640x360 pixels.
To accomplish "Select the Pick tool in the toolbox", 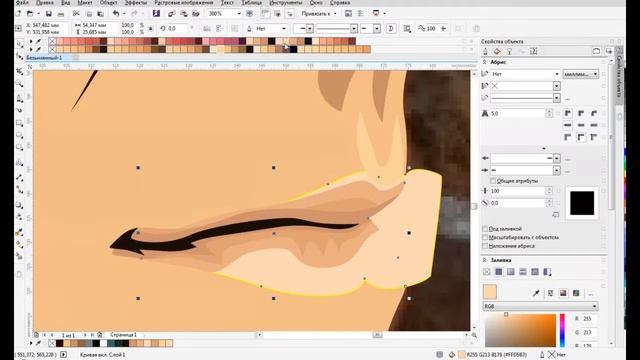I will pos(19,44).
